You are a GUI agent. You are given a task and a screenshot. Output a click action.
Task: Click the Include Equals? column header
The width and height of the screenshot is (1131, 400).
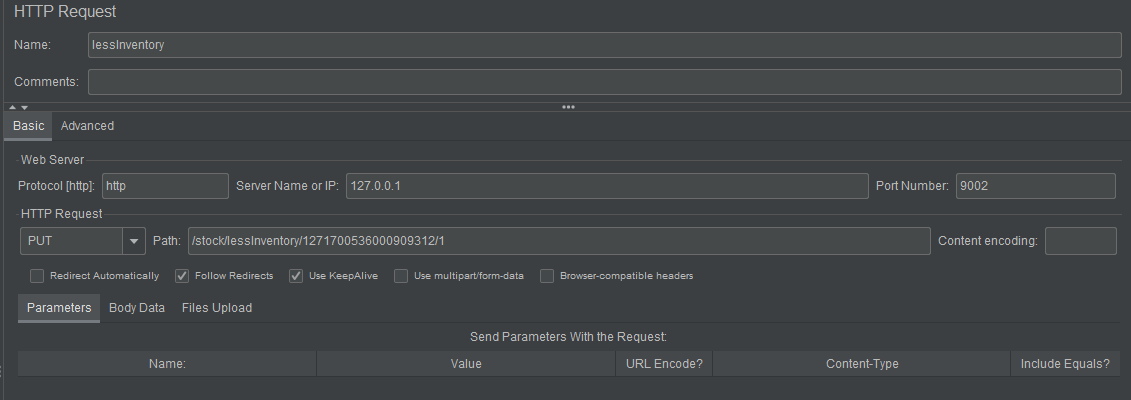(x=1065, y=364)
